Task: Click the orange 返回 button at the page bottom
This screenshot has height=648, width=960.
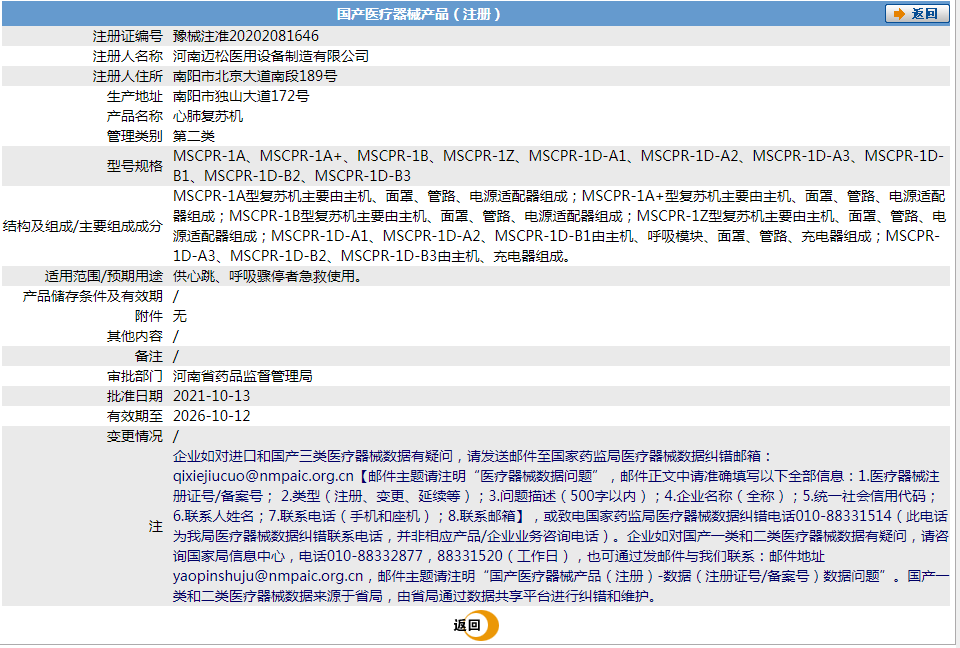Action: (476, 625)
